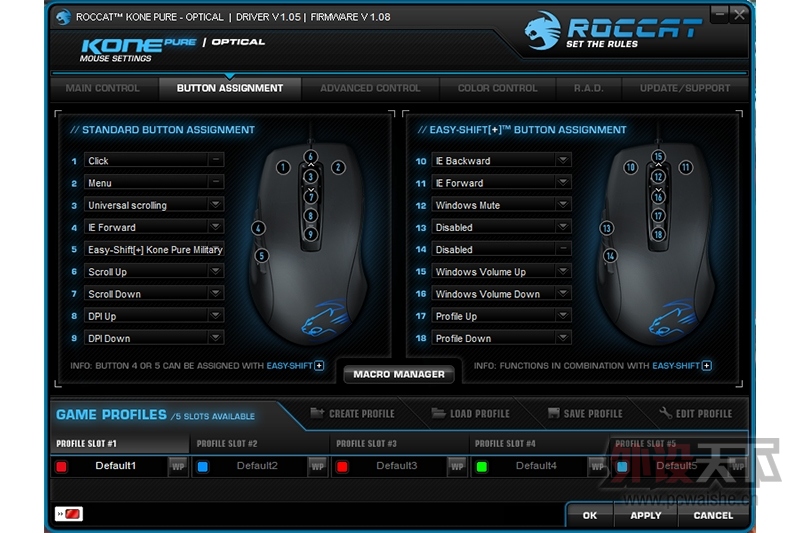Apply the settings with APPLY button
This screenshot has height=533, width=800.
645,515
